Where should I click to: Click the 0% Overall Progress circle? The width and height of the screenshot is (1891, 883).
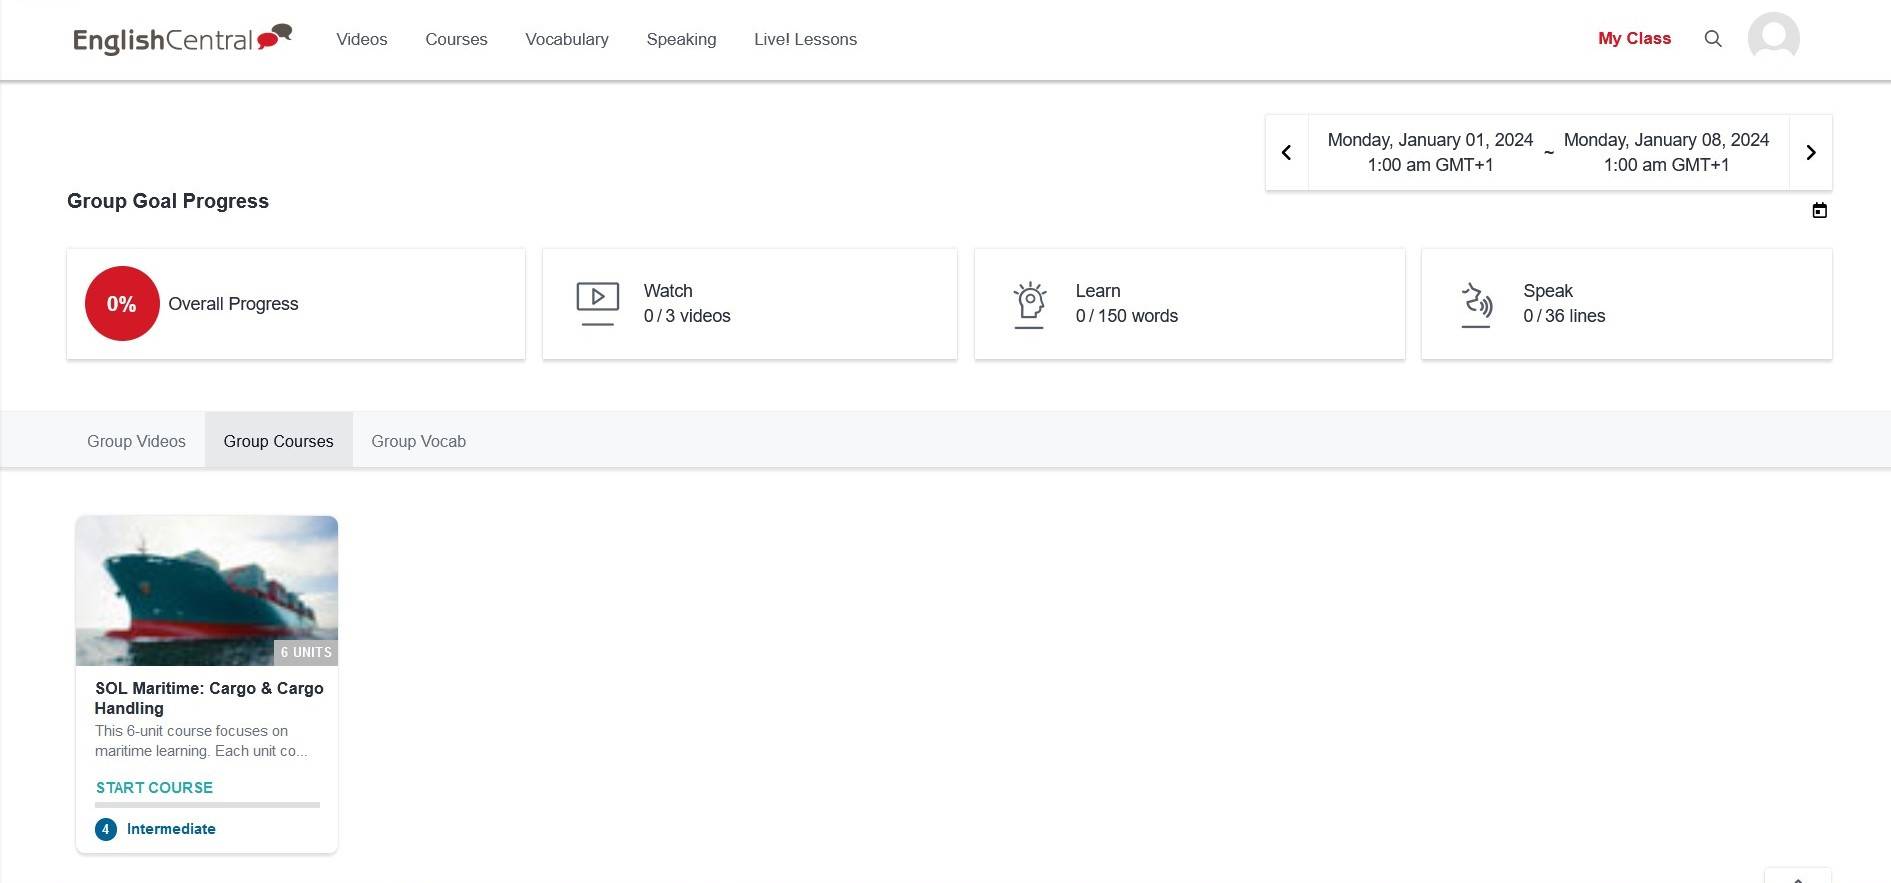tap(122, 304)
